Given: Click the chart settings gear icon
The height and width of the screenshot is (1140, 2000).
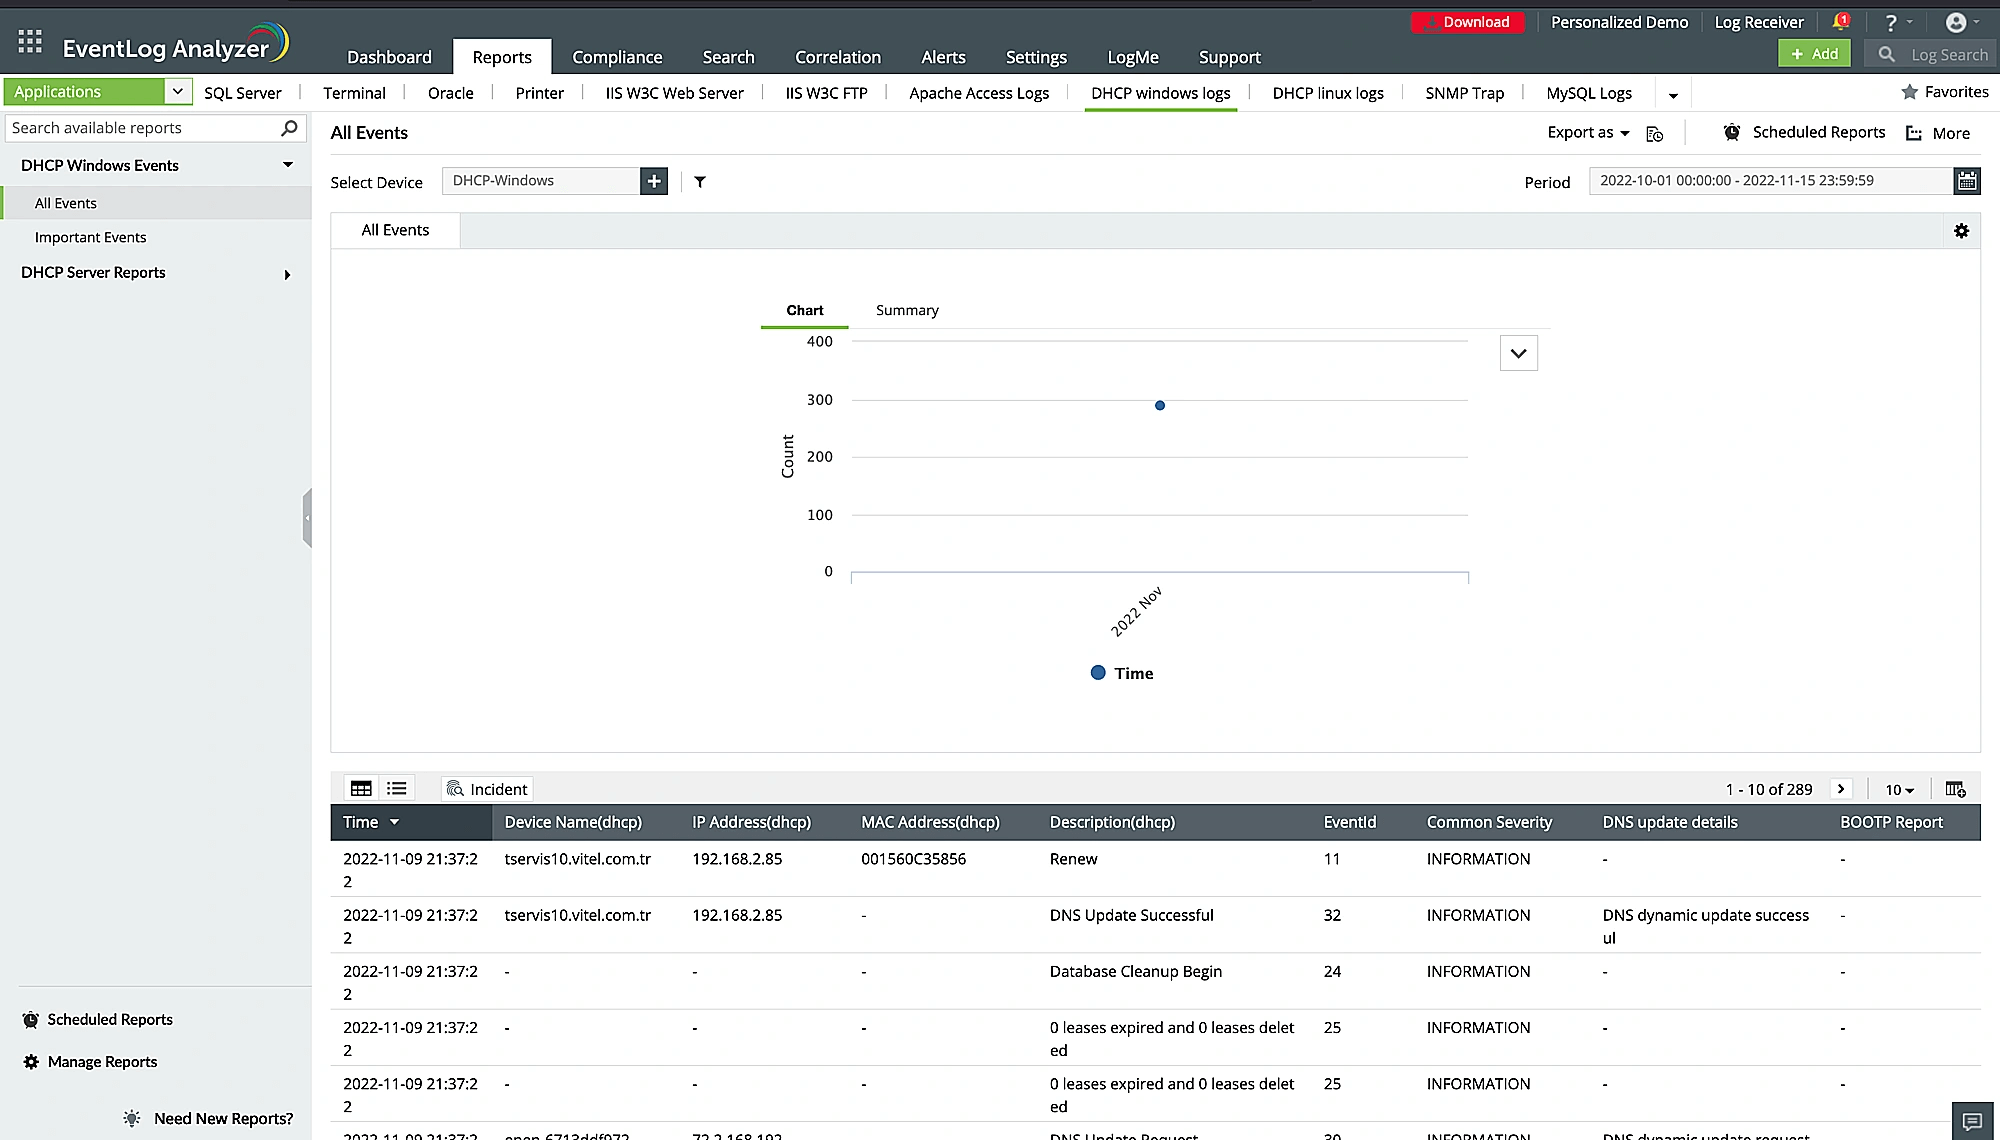Looking at the screenshot, I should pos(1961,231).
